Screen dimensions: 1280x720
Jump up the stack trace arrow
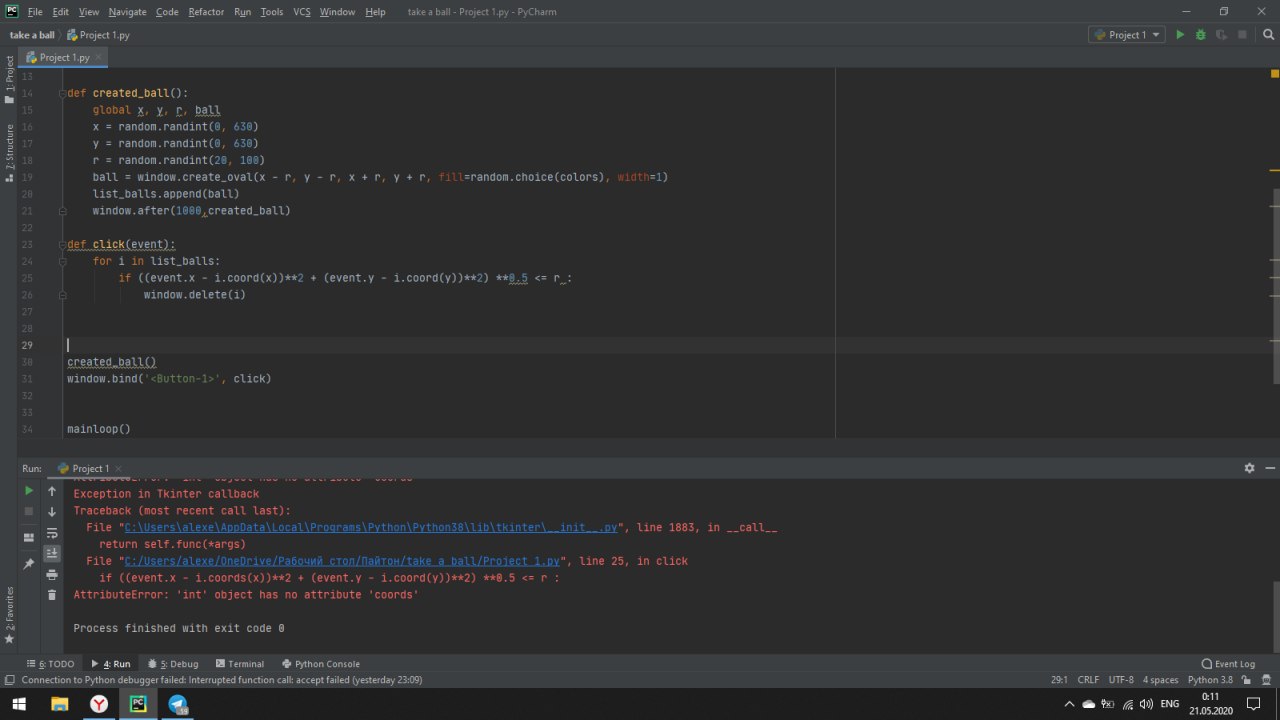(52, 491)
